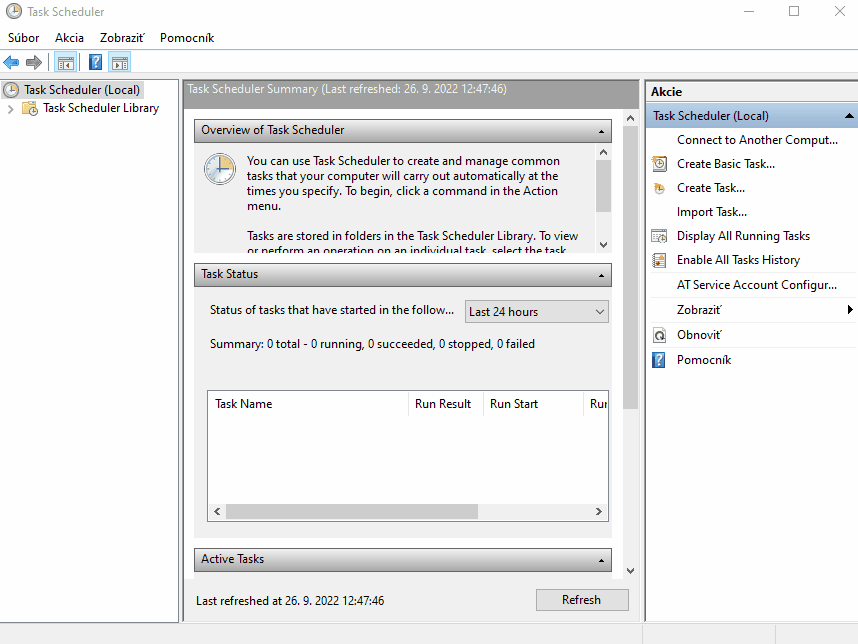The width and height of the screenshot is (858, 644).
Task: Click AT Service Account Configuration action
Action: pos(757,285)
